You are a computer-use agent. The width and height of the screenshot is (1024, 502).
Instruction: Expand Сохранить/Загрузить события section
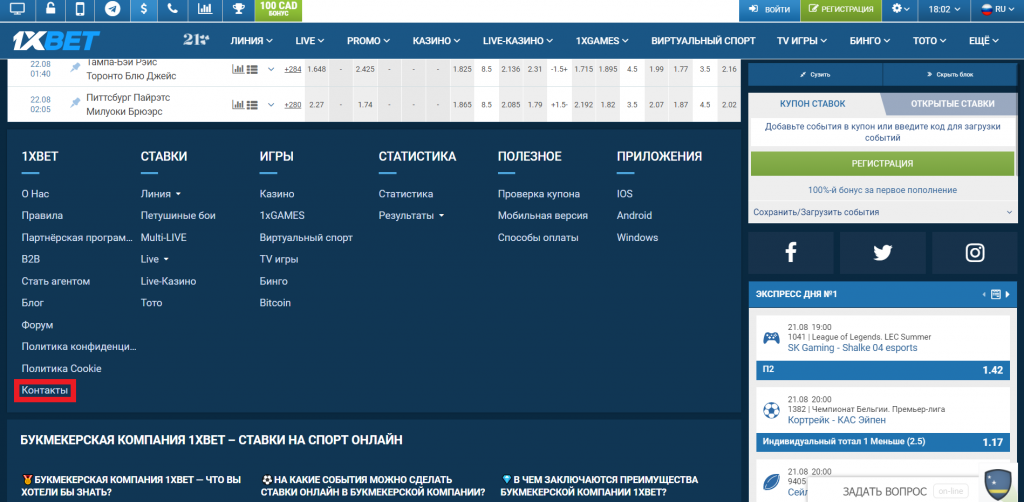click(x=882, y=212)
